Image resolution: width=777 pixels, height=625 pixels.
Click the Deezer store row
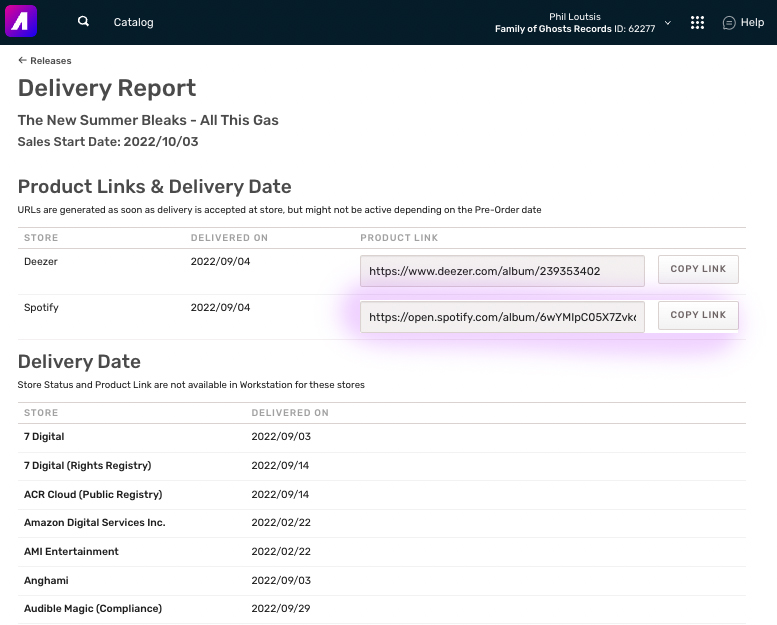pos(41,262)
